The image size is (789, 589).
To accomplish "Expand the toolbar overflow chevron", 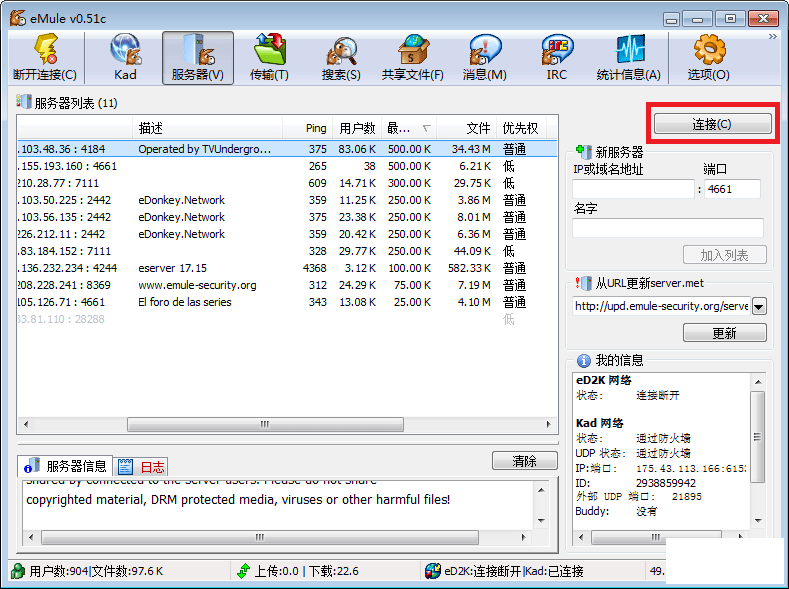I will [x=772, y=37].
